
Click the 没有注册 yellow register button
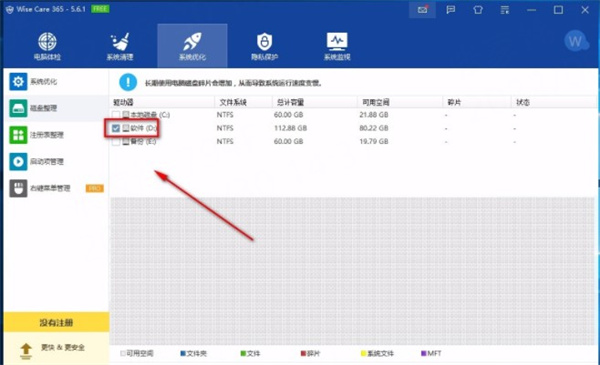coord(56,322)
